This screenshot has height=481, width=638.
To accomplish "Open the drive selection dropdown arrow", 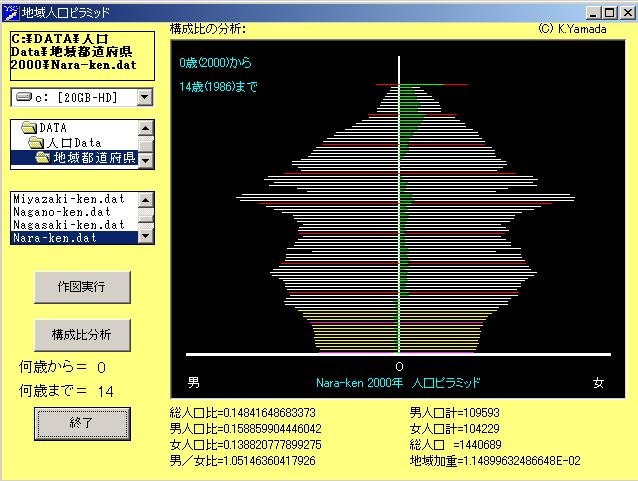I will point(145,97).
